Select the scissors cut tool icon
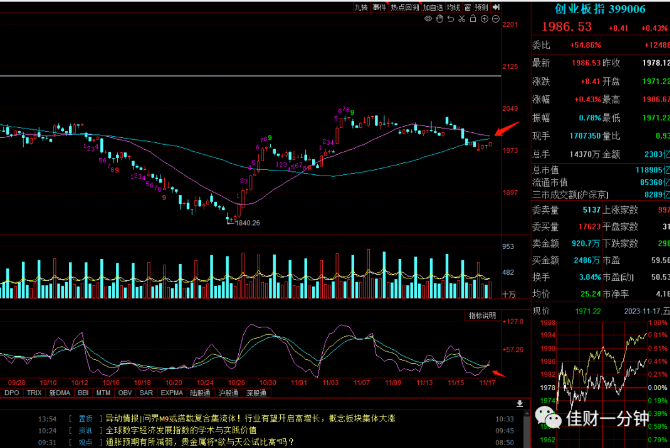This screenshot has height=448, width=670. pos(461,19)
